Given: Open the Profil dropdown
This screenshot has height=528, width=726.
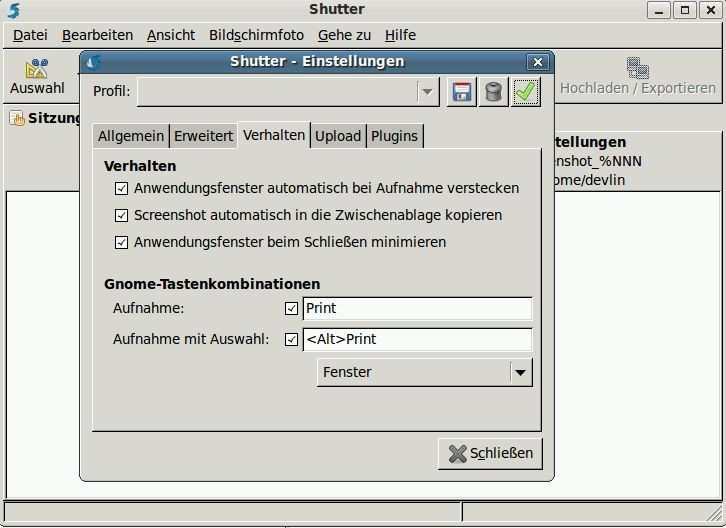Looking at the screenshot, I should pyautogui.click(x=288, y=92).
